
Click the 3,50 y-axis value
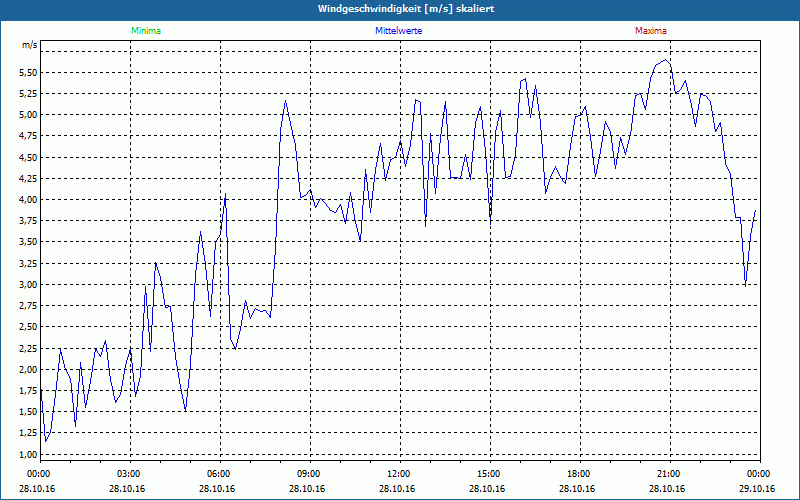click(29, 242)
